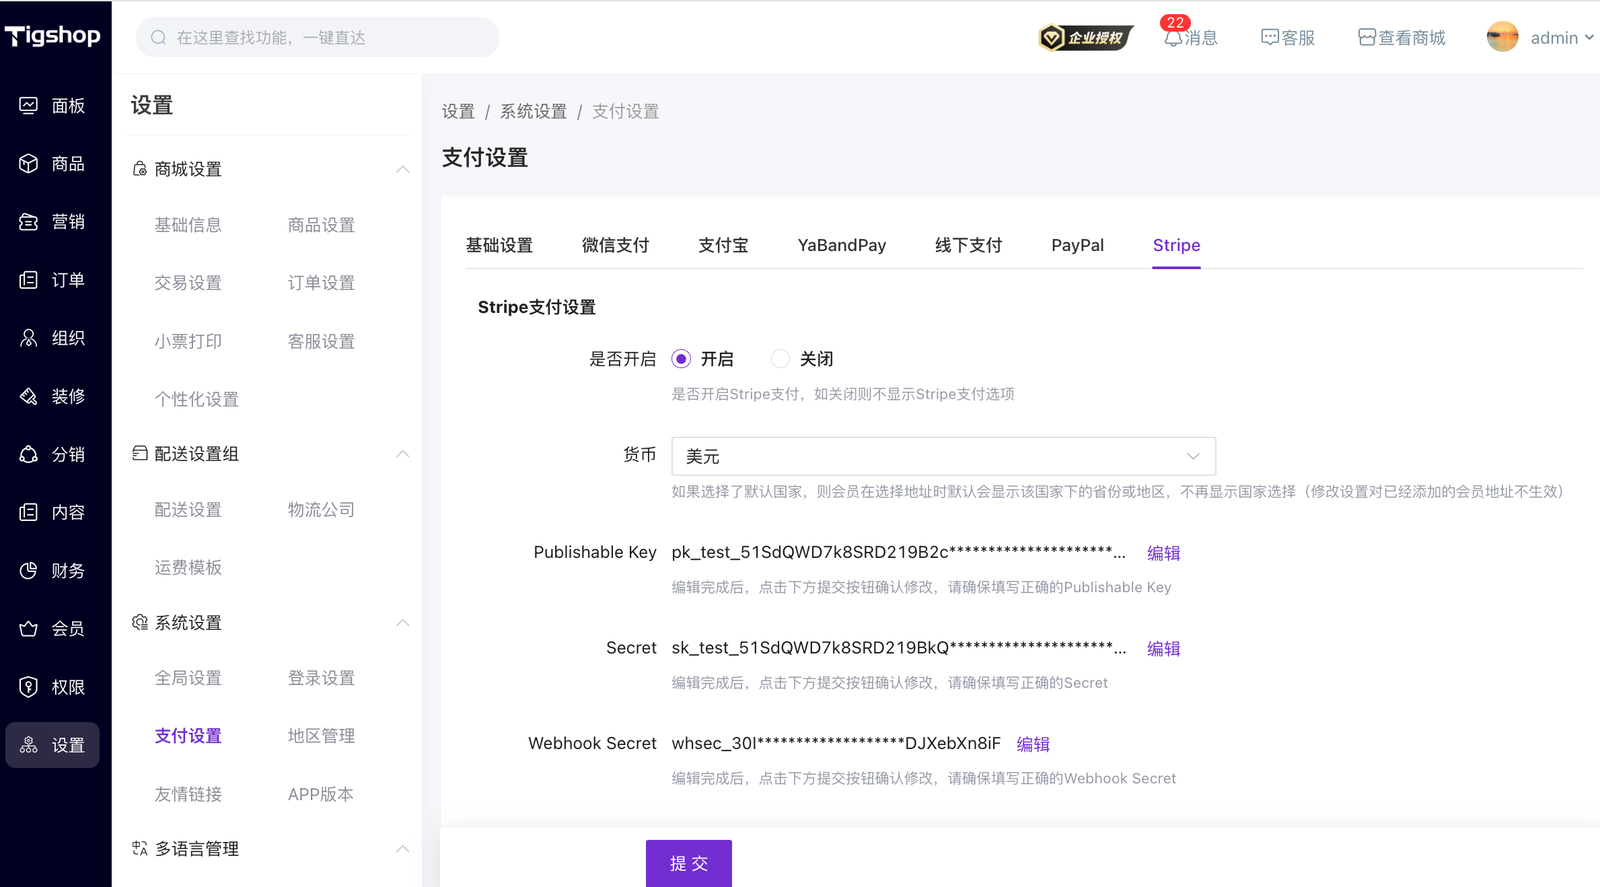
Task: Switch to the 微信支付 tab
Action: [x=615, y=245]
